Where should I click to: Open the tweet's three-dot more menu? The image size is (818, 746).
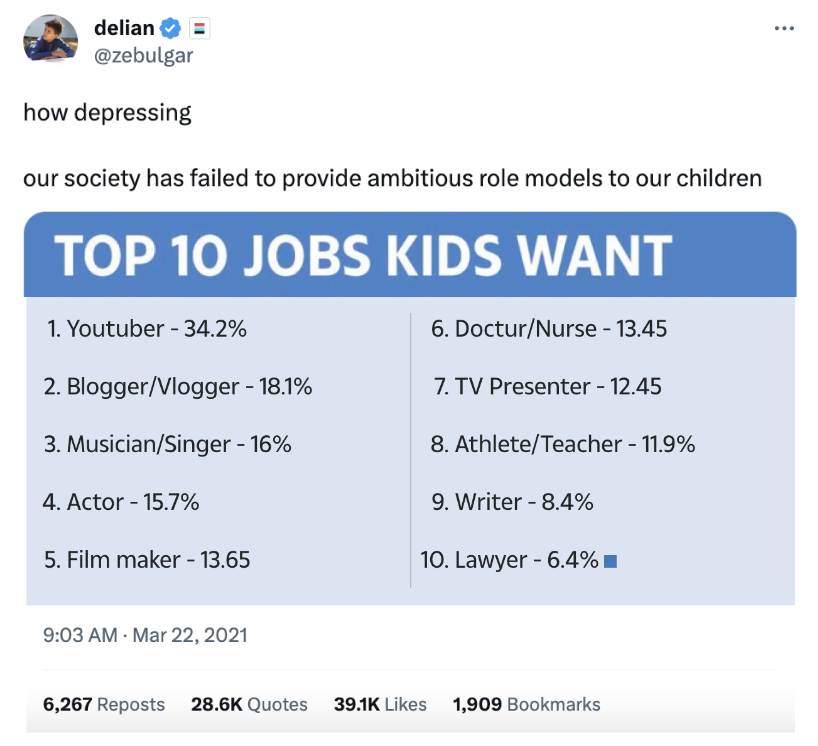(x=784, y=28)
